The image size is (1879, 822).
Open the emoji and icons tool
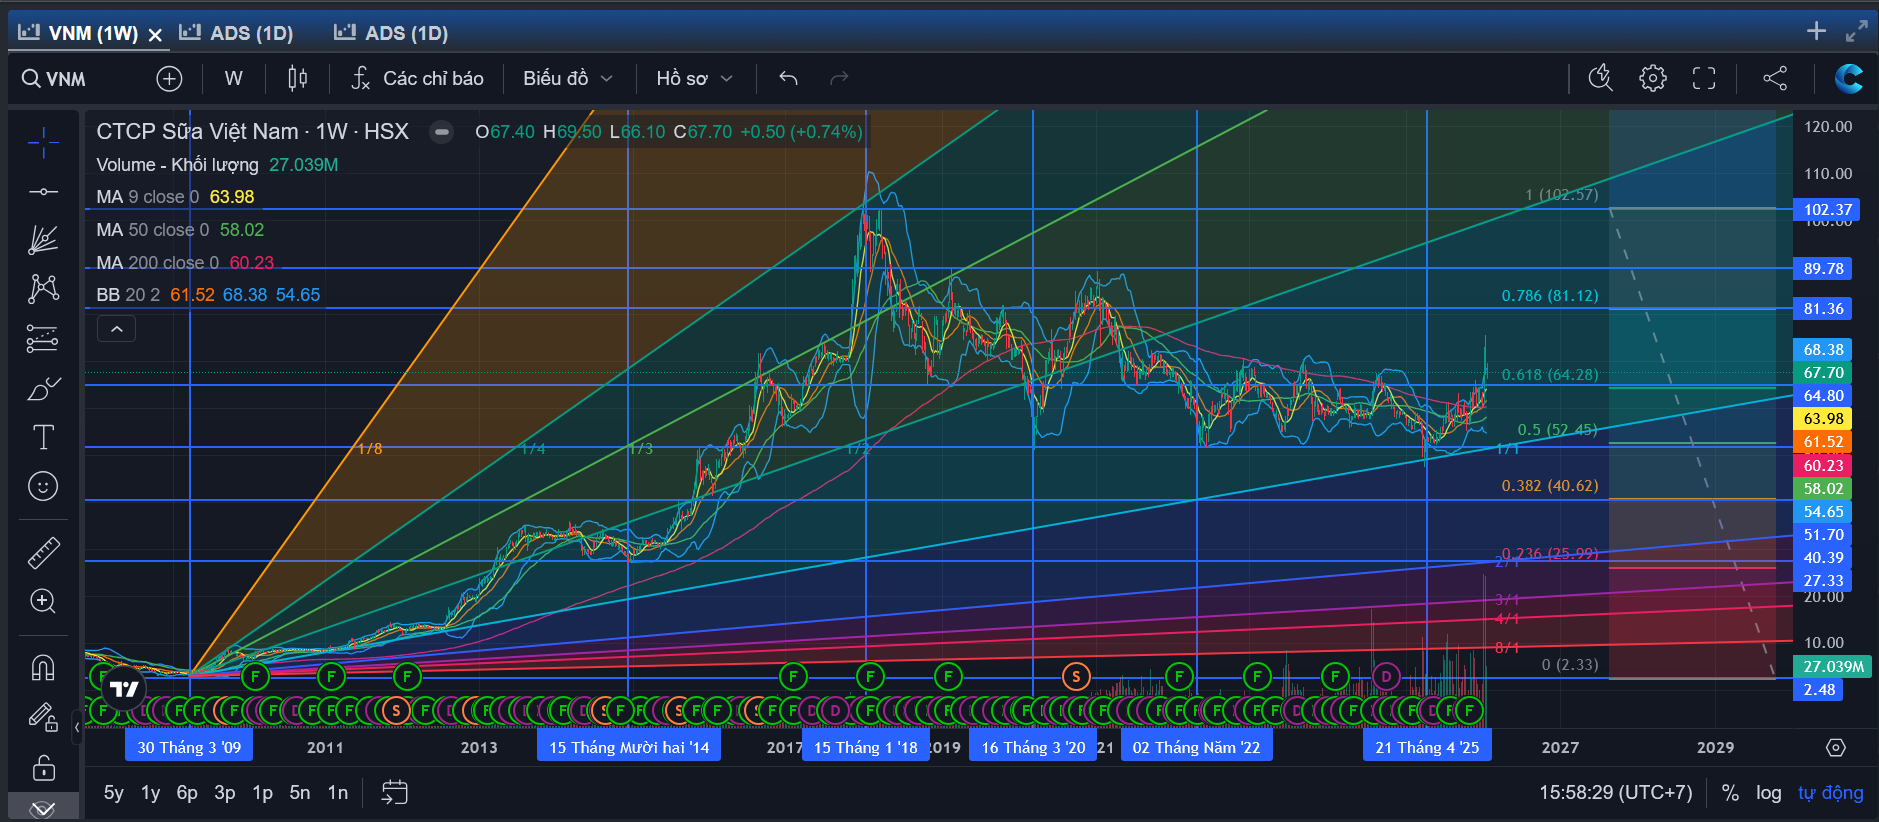pyautogui.click(x=43, y=486)
